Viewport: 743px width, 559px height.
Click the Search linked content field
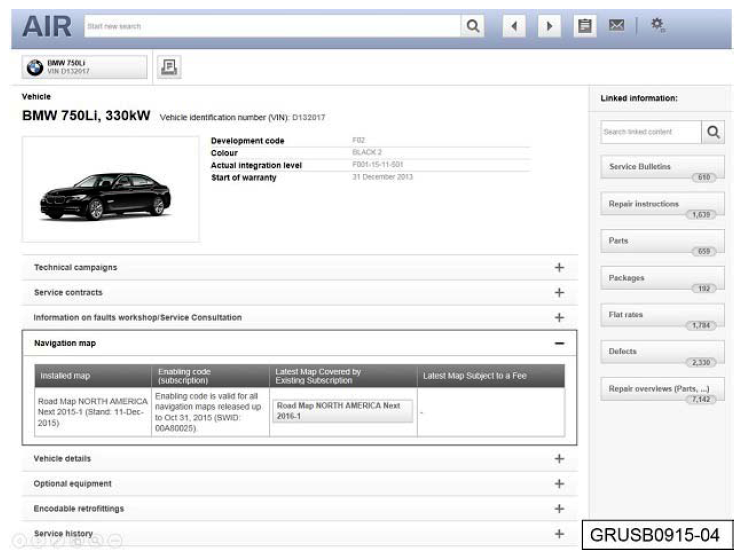651,132
